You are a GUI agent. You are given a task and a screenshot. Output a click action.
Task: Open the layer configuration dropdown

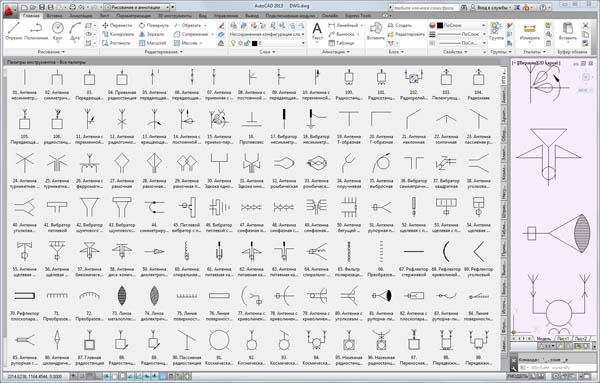pyautogui.click(x=267, y=34)
